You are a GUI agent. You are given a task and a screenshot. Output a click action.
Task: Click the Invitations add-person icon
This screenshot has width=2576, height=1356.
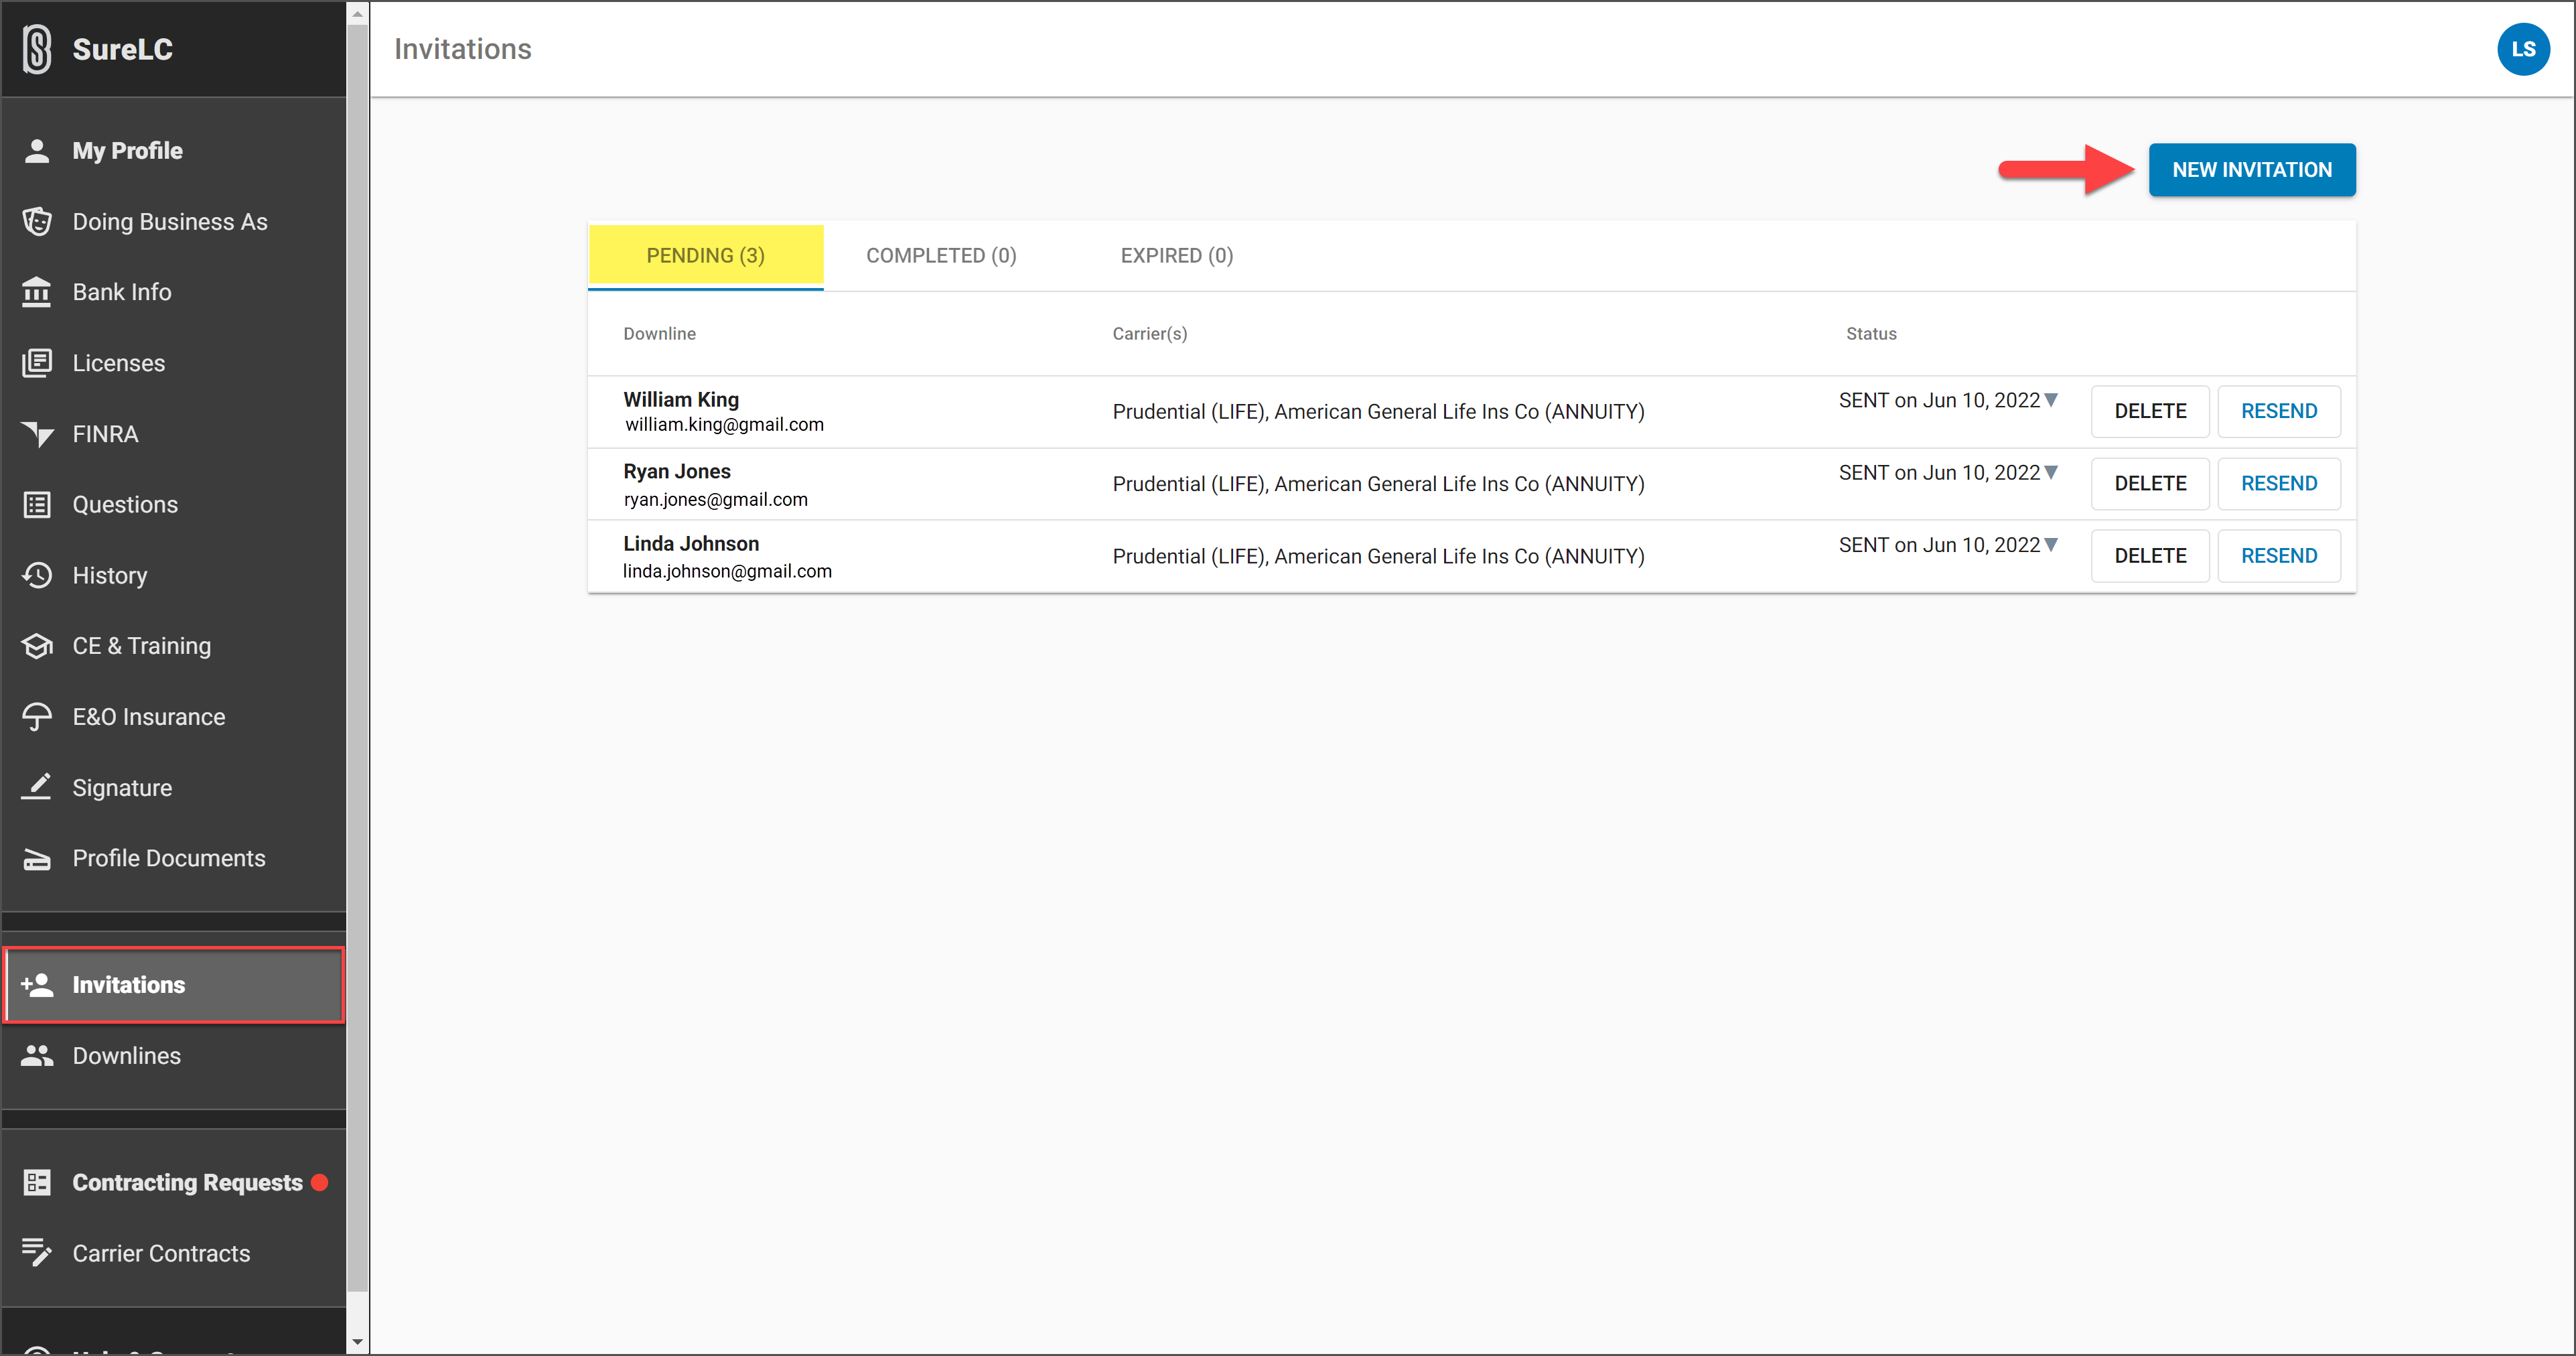(37, 985)
